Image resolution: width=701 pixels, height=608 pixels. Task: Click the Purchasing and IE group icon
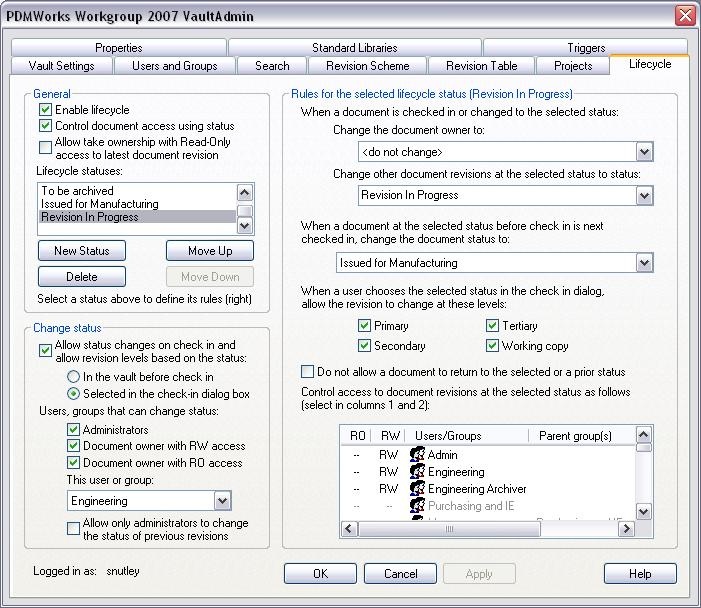417,505
